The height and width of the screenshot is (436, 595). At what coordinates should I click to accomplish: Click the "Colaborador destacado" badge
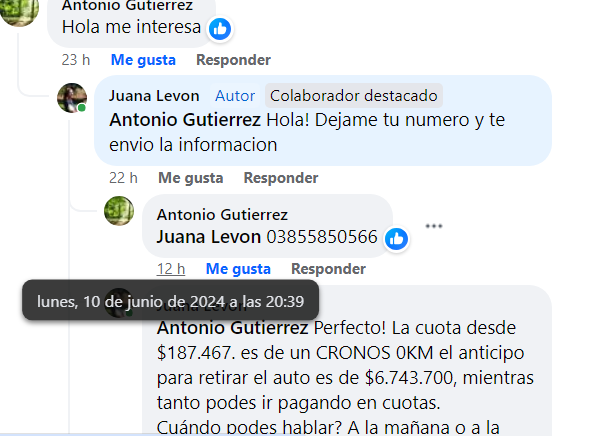tap(354, 96)
